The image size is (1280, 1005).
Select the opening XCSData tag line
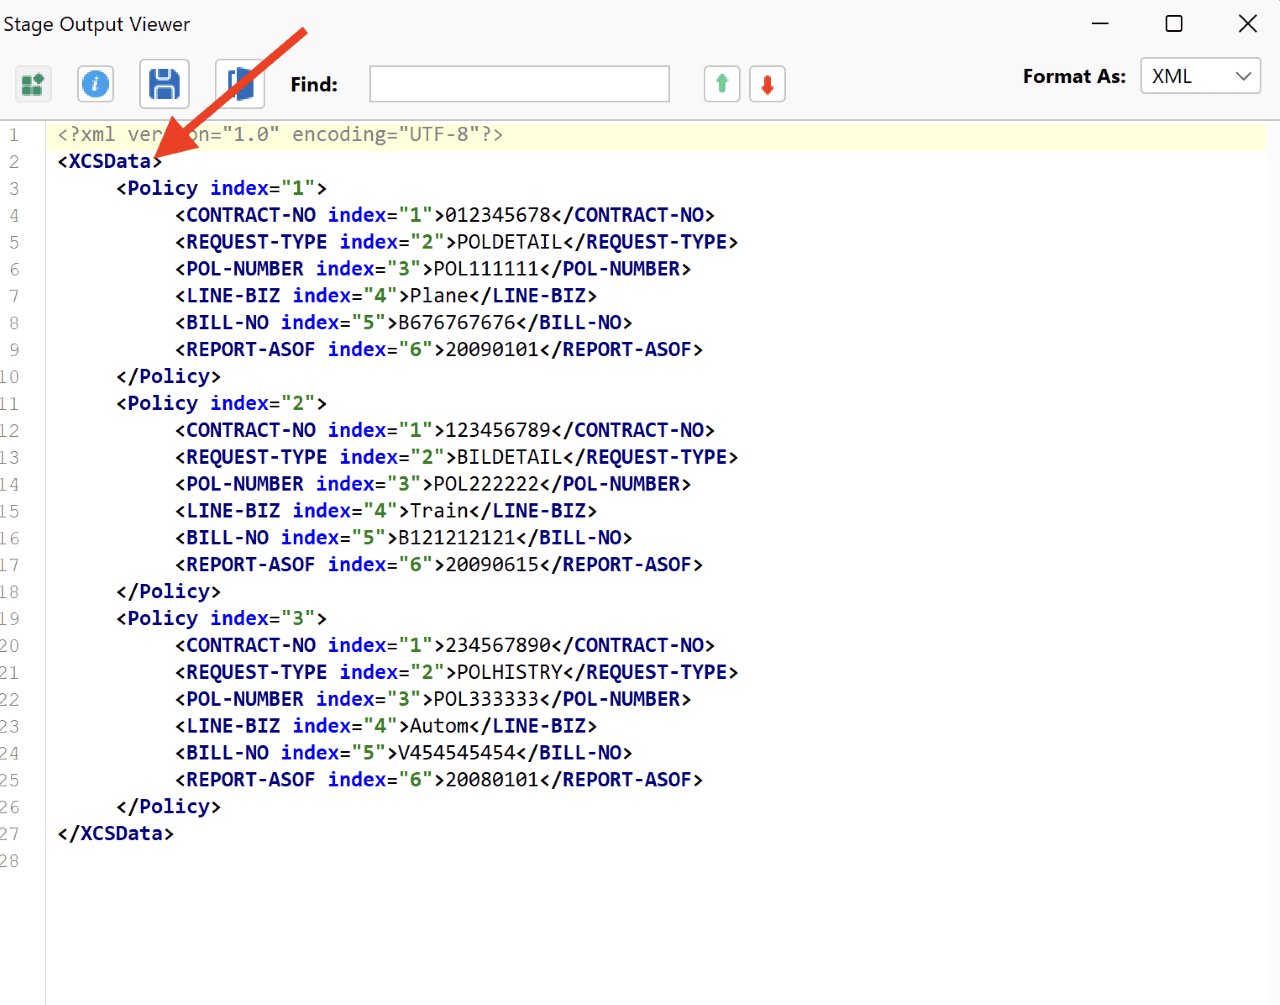[x=110, y=161]
